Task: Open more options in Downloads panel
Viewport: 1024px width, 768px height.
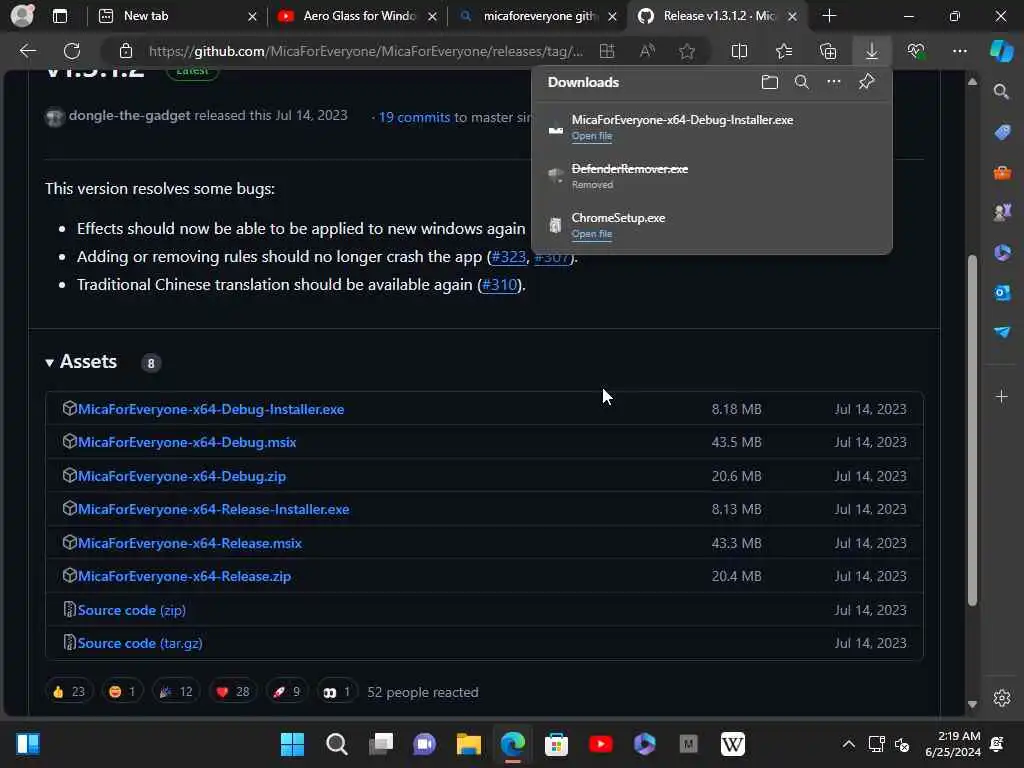Action: [x=834, y=82]
